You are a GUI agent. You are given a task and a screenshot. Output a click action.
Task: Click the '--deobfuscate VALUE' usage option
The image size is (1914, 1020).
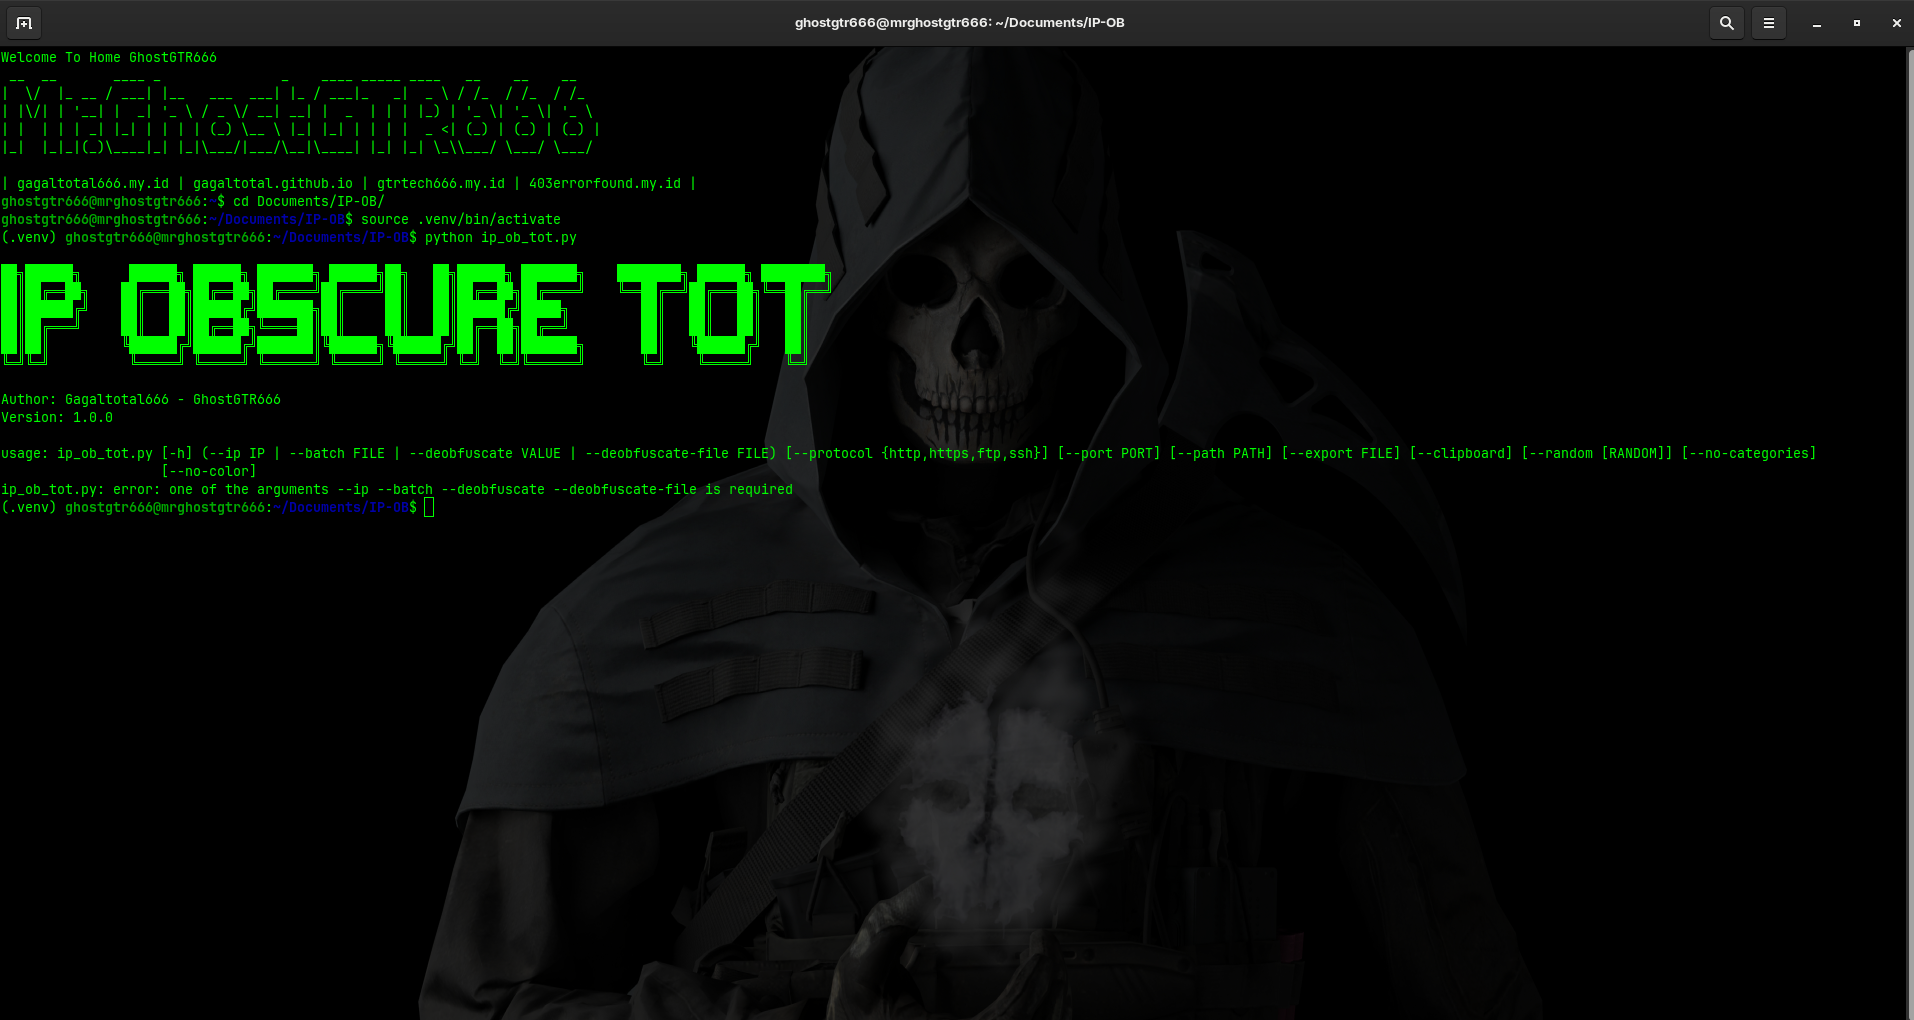coord(485,454)
